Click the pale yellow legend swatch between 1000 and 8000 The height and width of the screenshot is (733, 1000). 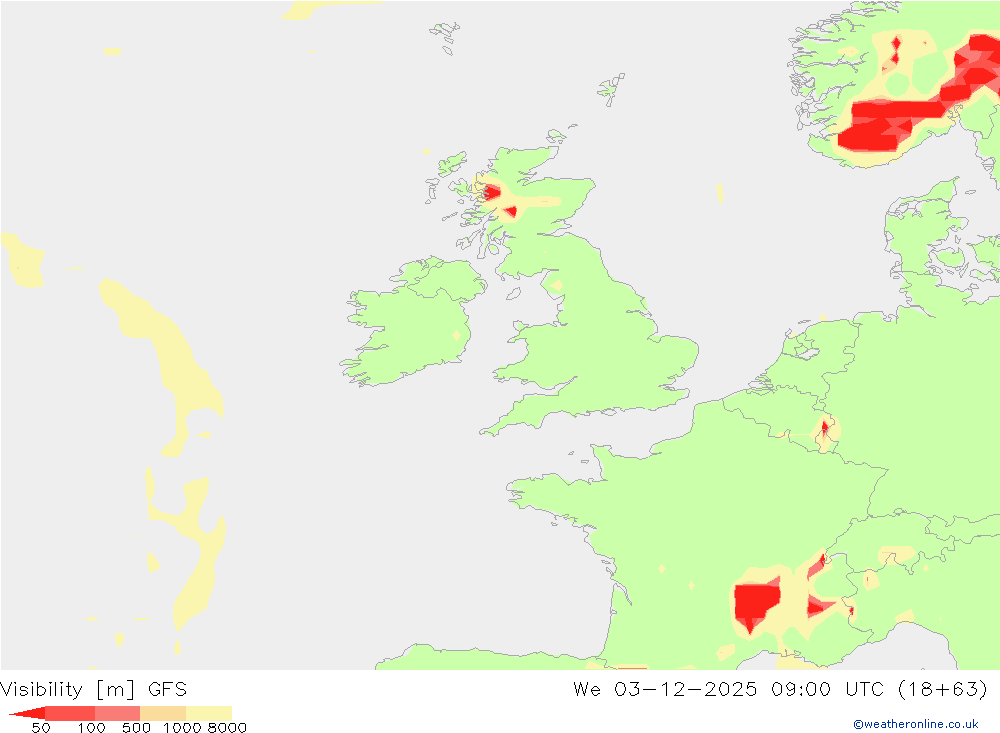coord(209,713)
